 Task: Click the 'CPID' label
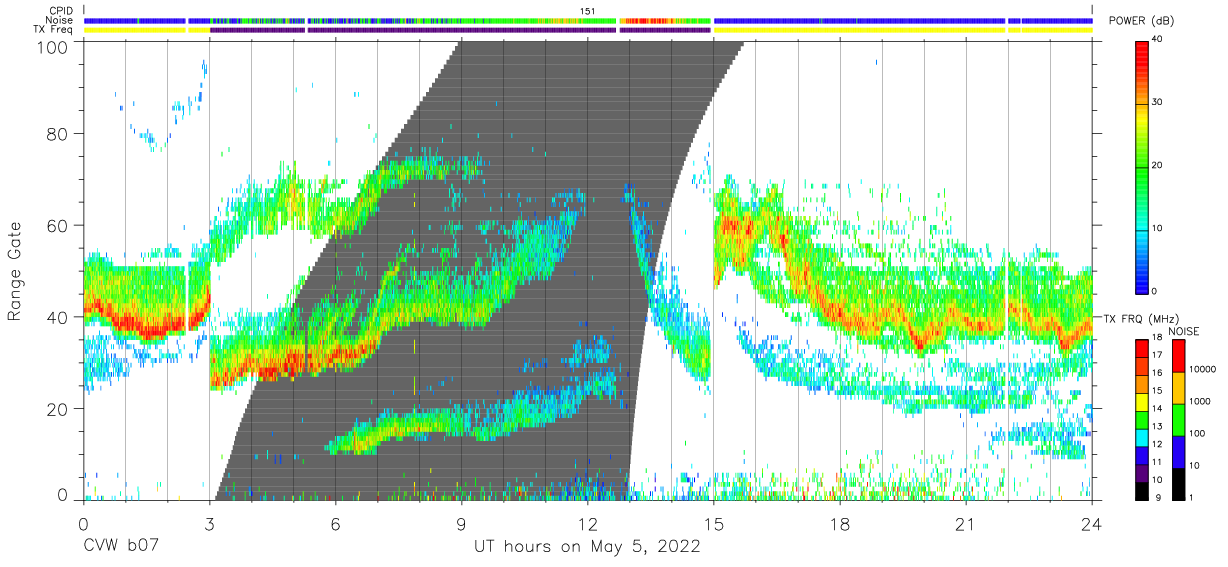coord(61,11)
